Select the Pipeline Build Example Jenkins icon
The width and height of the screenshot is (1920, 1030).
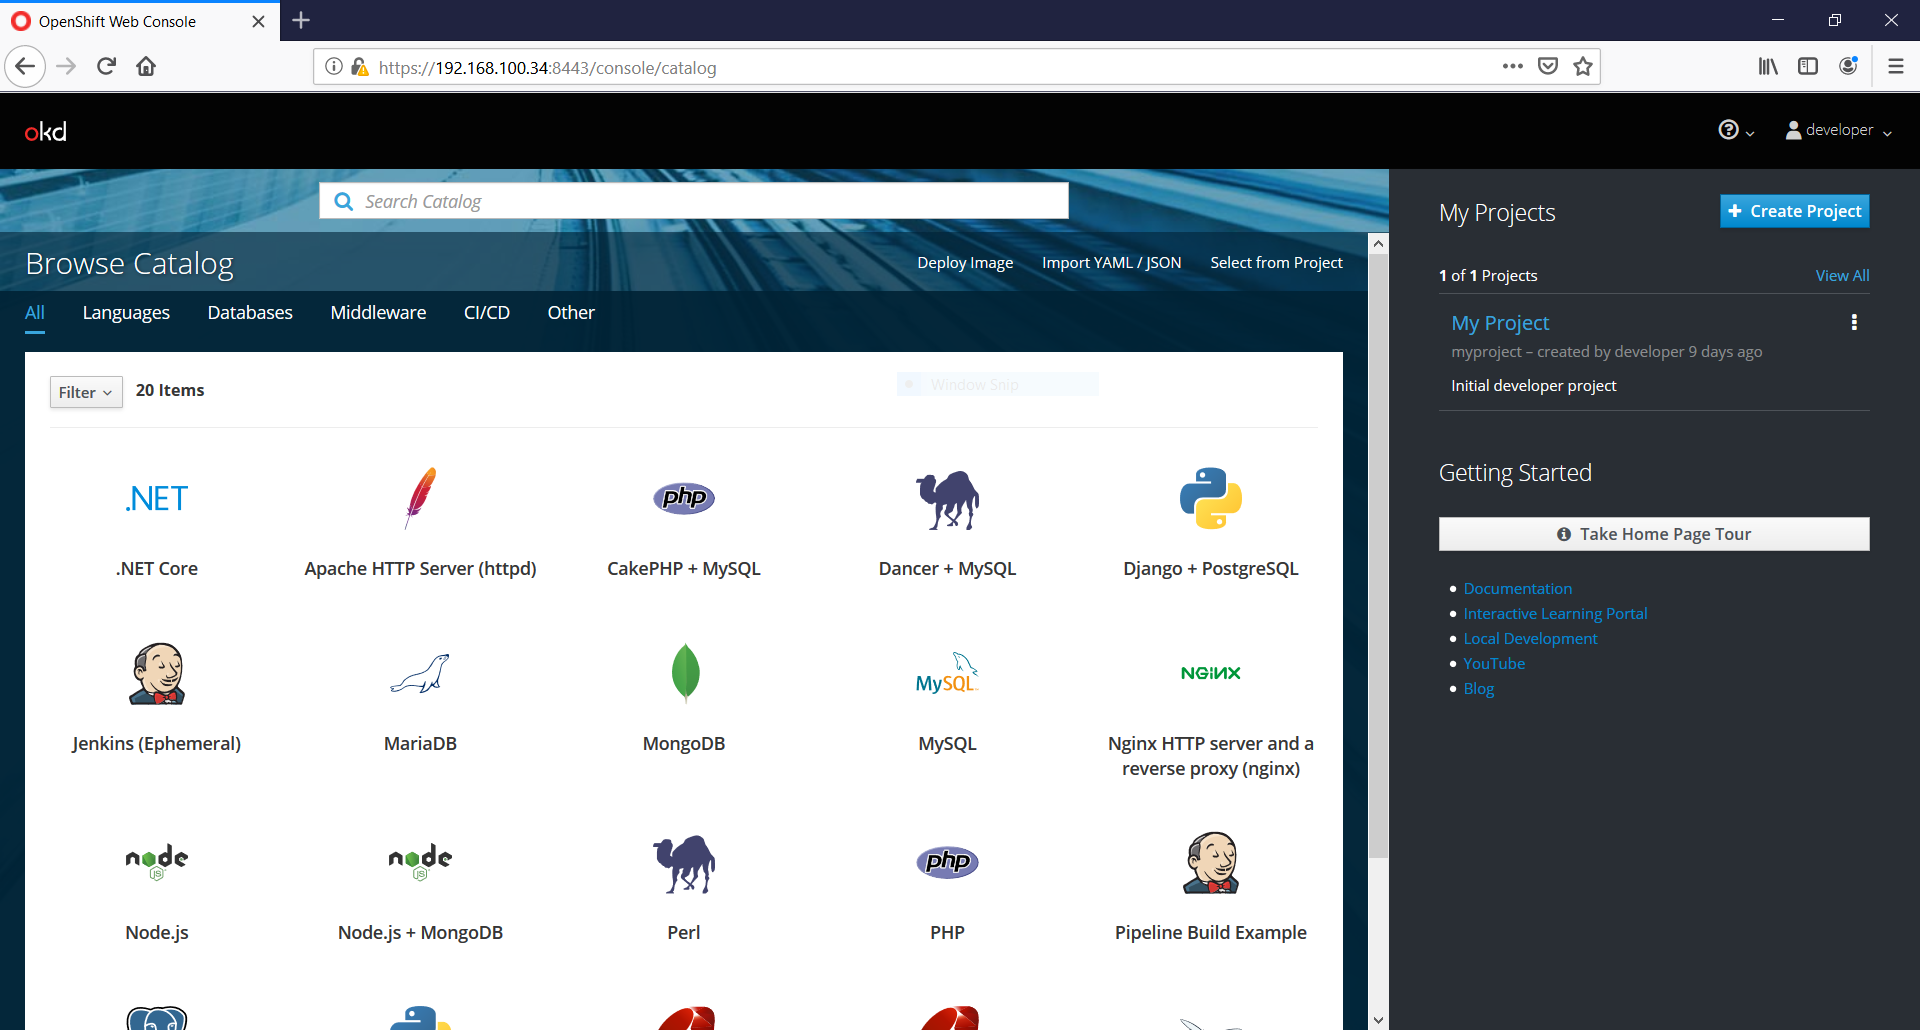coord(1211,862)
